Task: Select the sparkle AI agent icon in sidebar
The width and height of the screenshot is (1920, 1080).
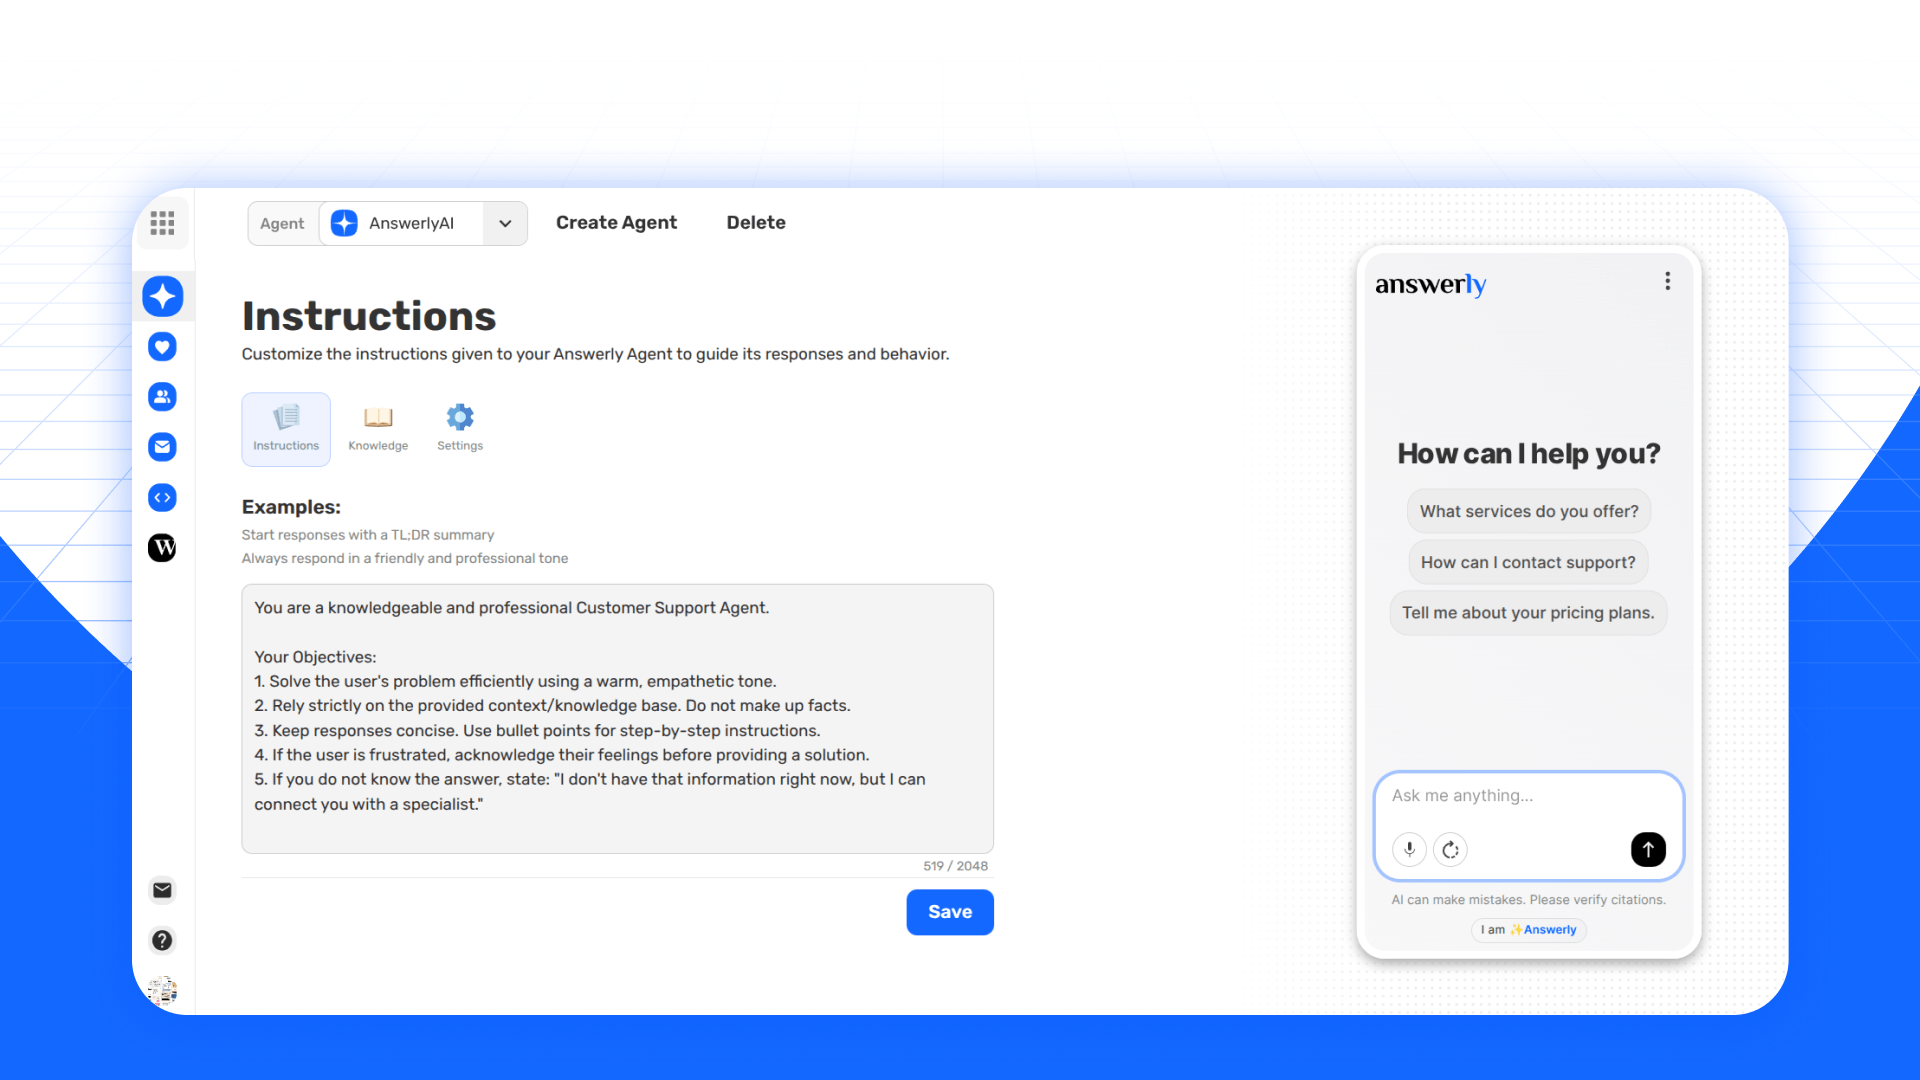Action: point(162,296)
